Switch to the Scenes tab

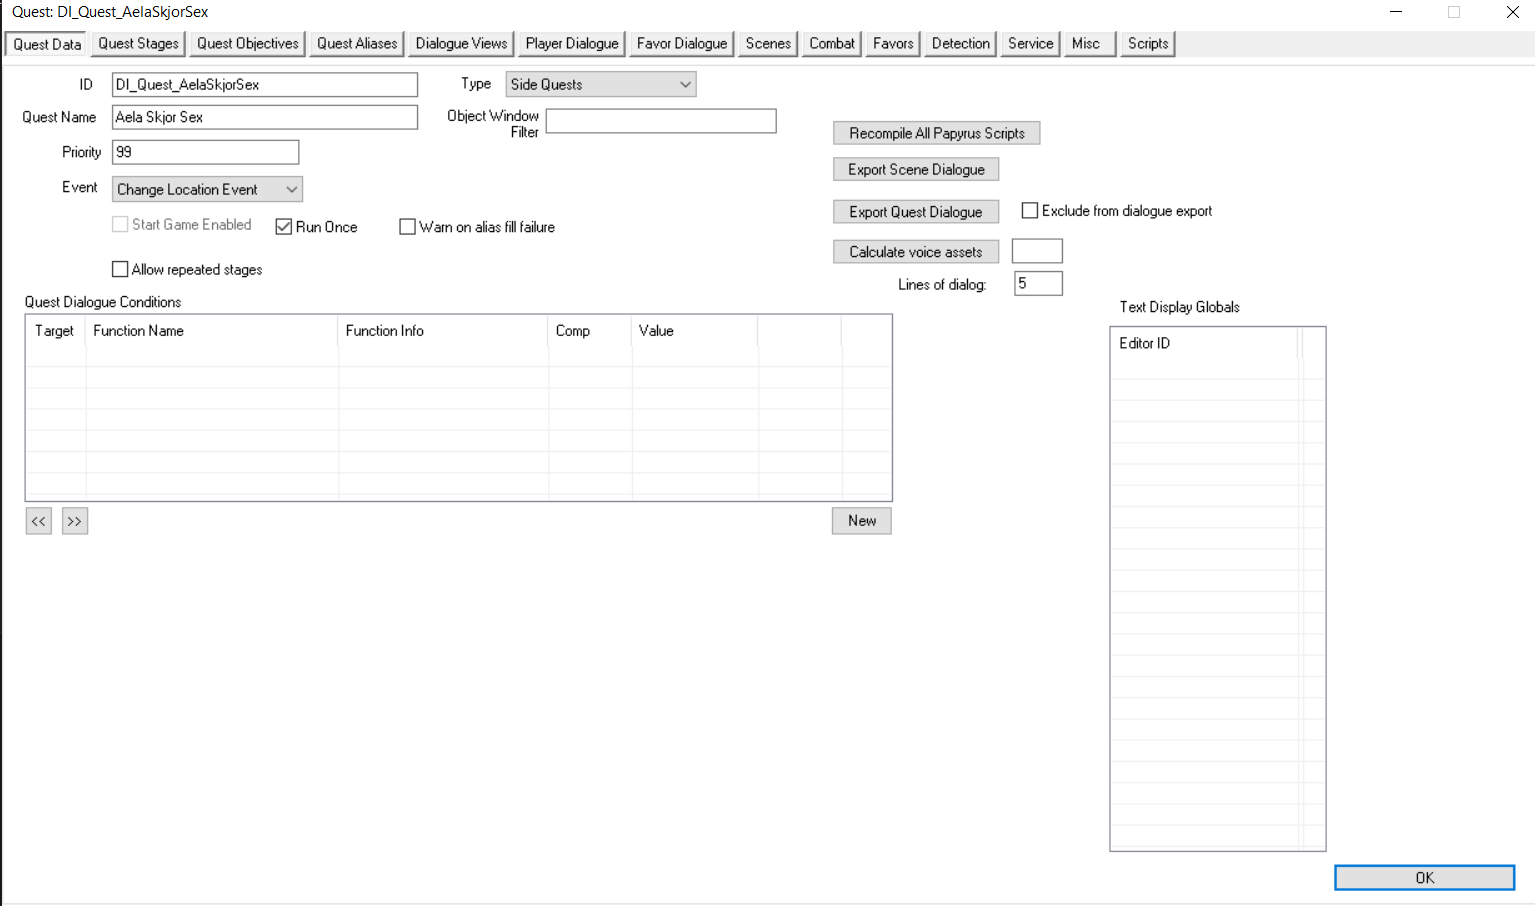(x=768, y=44)
